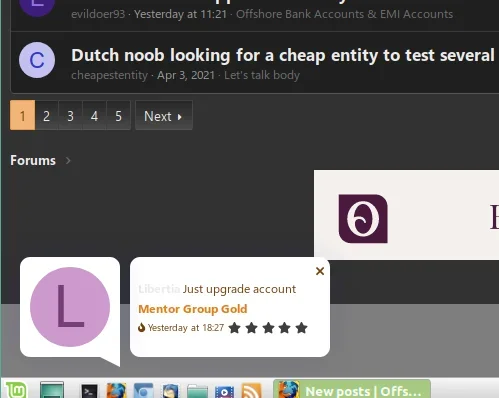Viewport: 499px width, 398px height.
Task: Click 'Yesterday at 18:27' in the popup
Action: 186,328
